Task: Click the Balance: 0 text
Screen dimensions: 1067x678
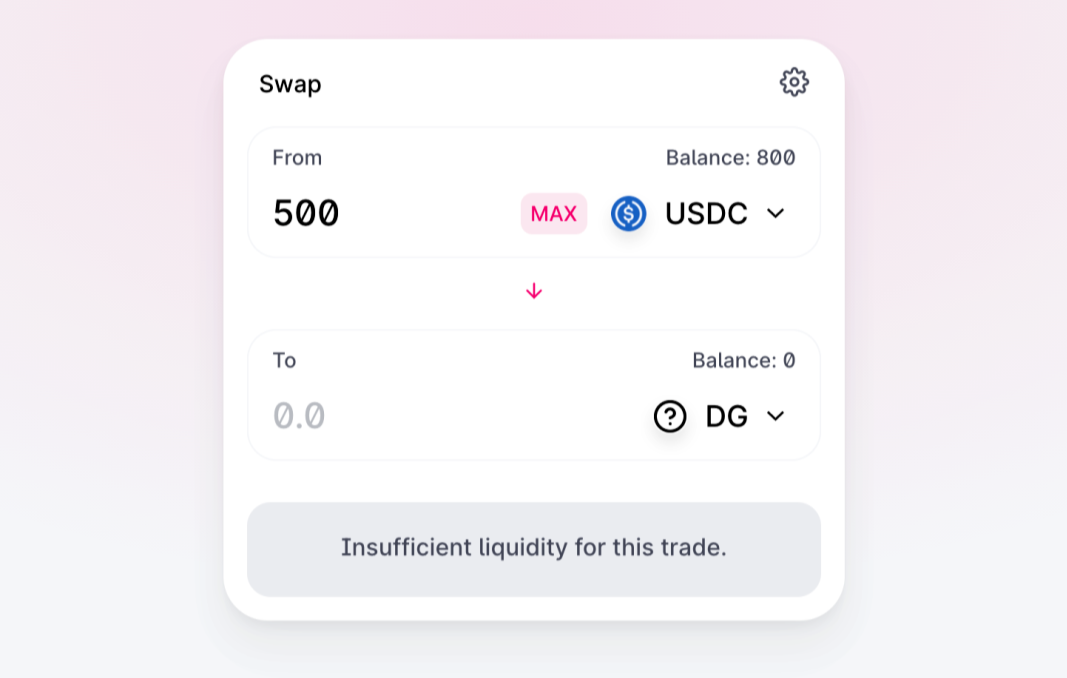Action: [744, 360]
